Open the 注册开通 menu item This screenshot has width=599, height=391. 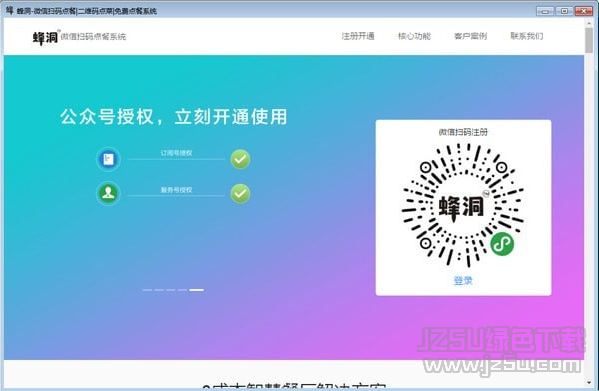358,36
